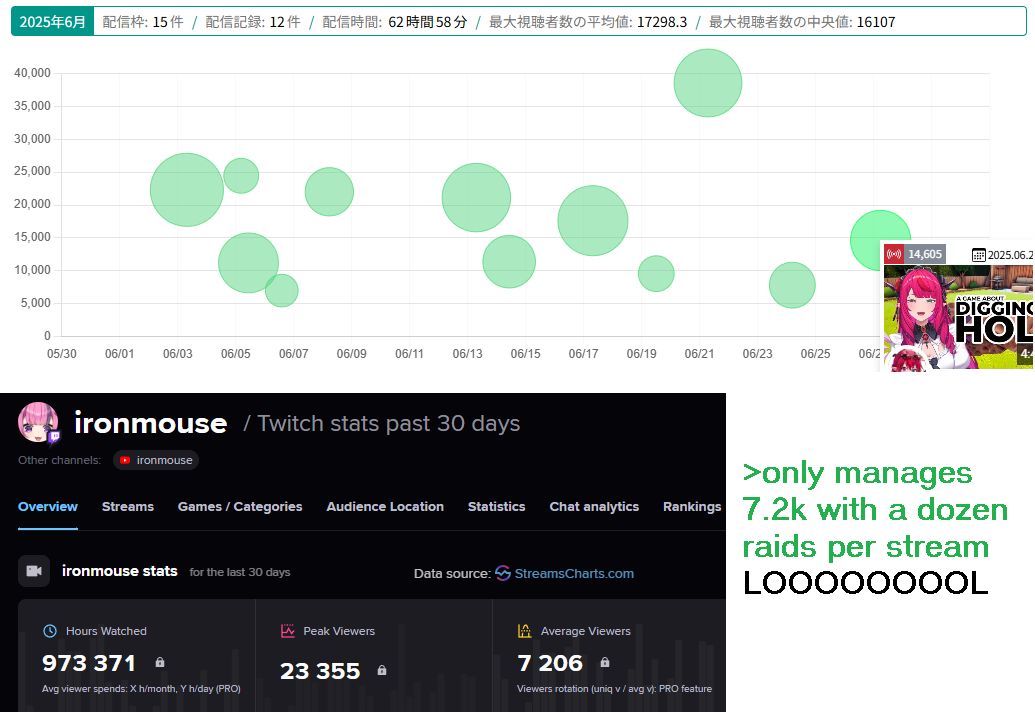Image resolution: width=1035 pixels, height=712 pixels.
Task: Click the 'Viewers rotation' PRO feature text
Action: click(615, 688)
